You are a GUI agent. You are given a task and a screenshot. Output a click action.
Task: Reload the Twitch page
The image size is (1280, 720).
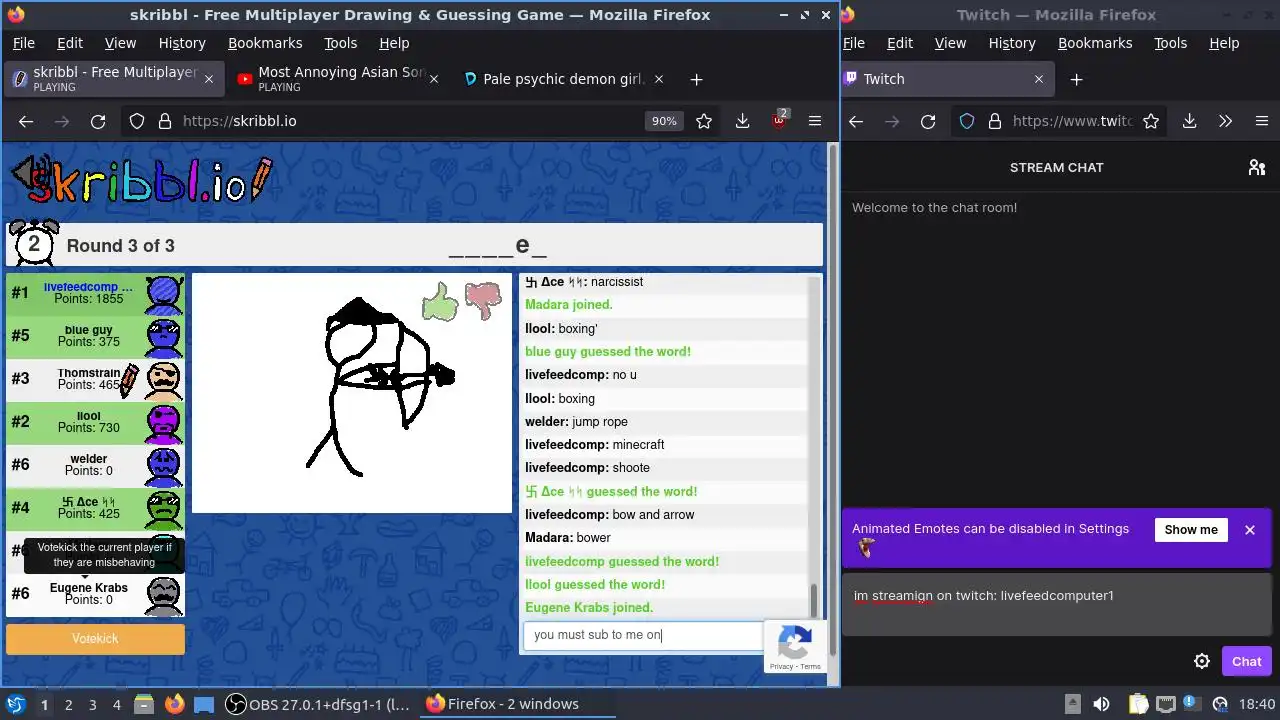(928, 121)
